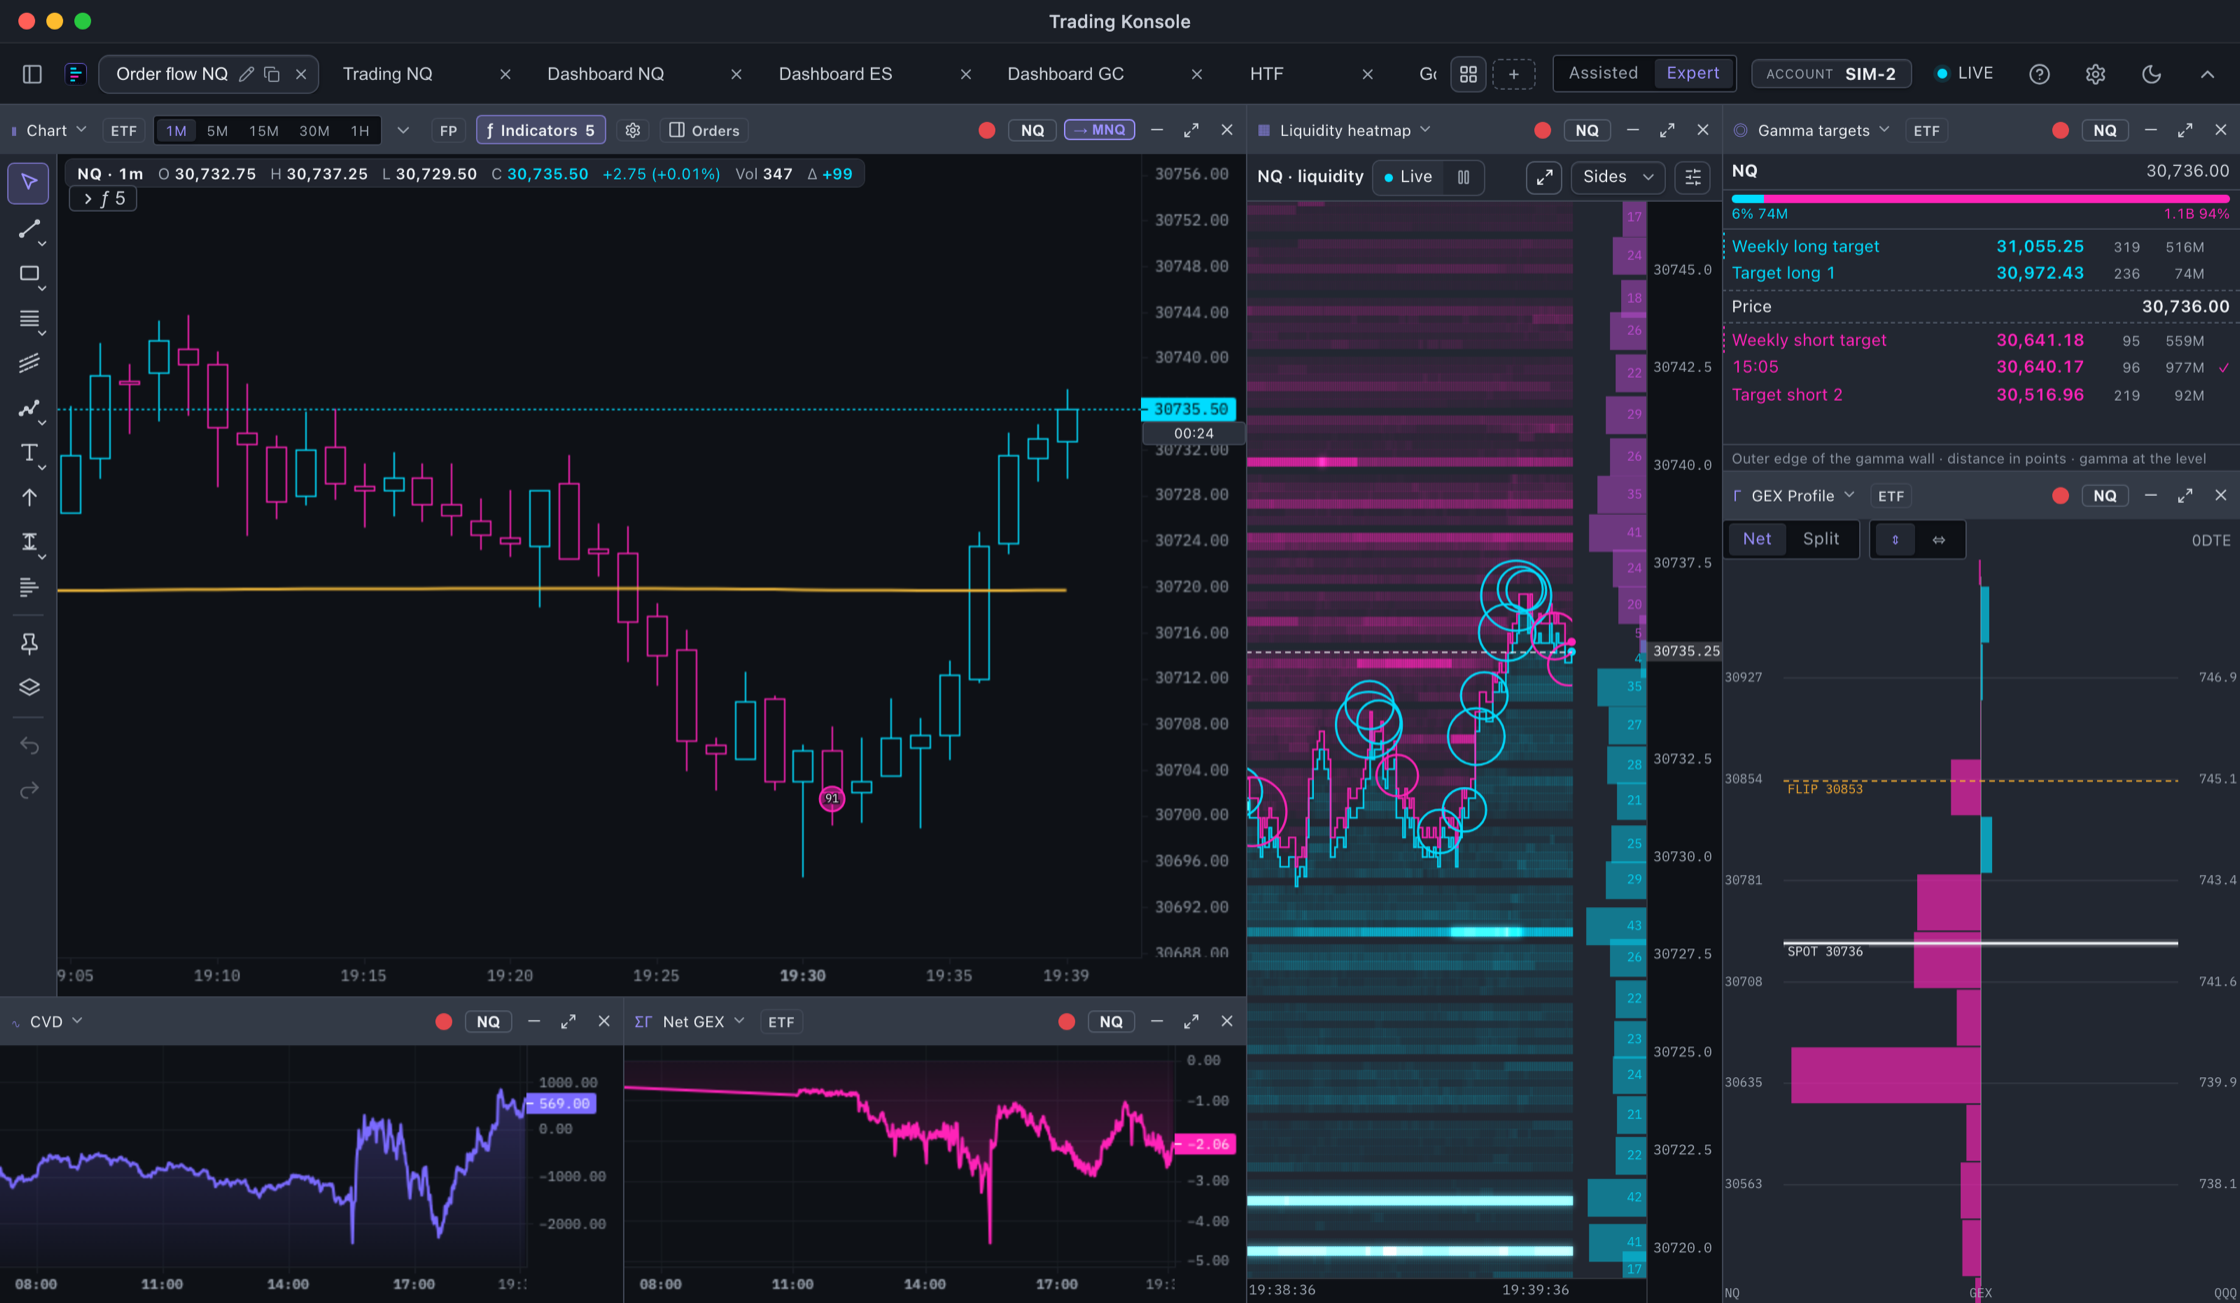Image resolution: width=2240 pixels, height=1303 pixels.
Task: Click the MNQ link symbol button
Action: 1099,130
